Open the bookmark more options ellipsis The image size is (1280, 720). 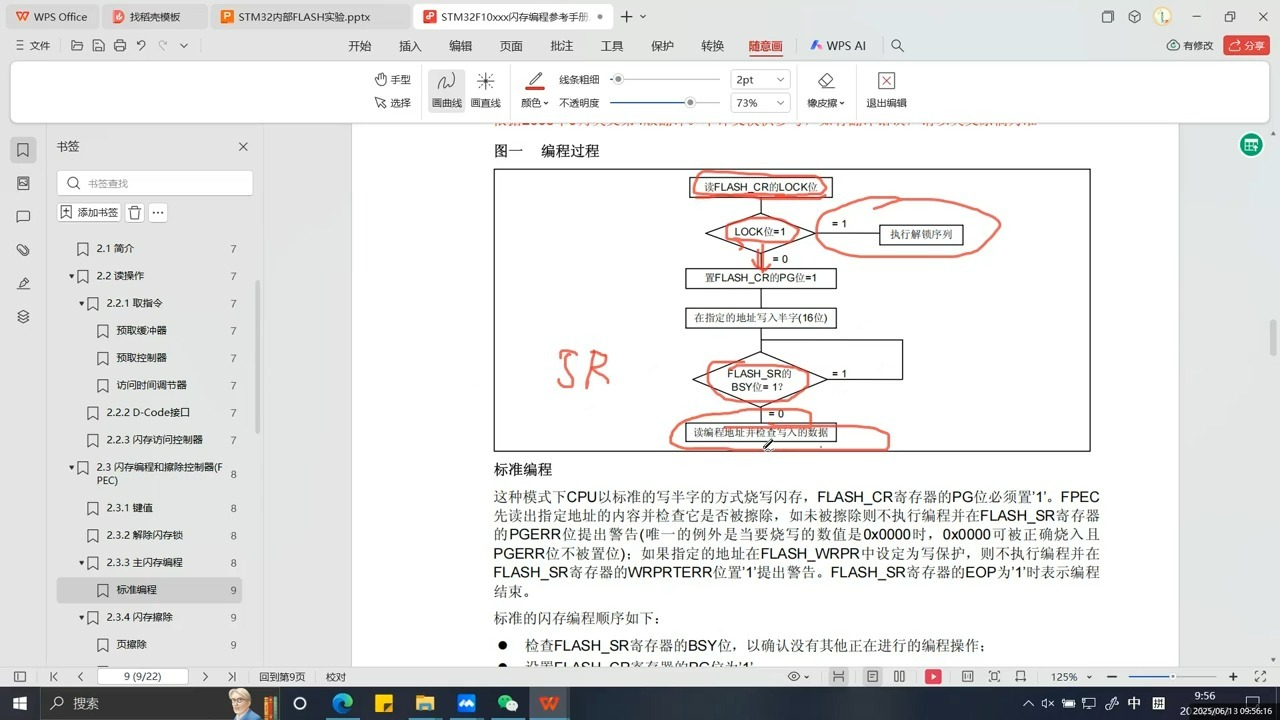pos(158,212)
